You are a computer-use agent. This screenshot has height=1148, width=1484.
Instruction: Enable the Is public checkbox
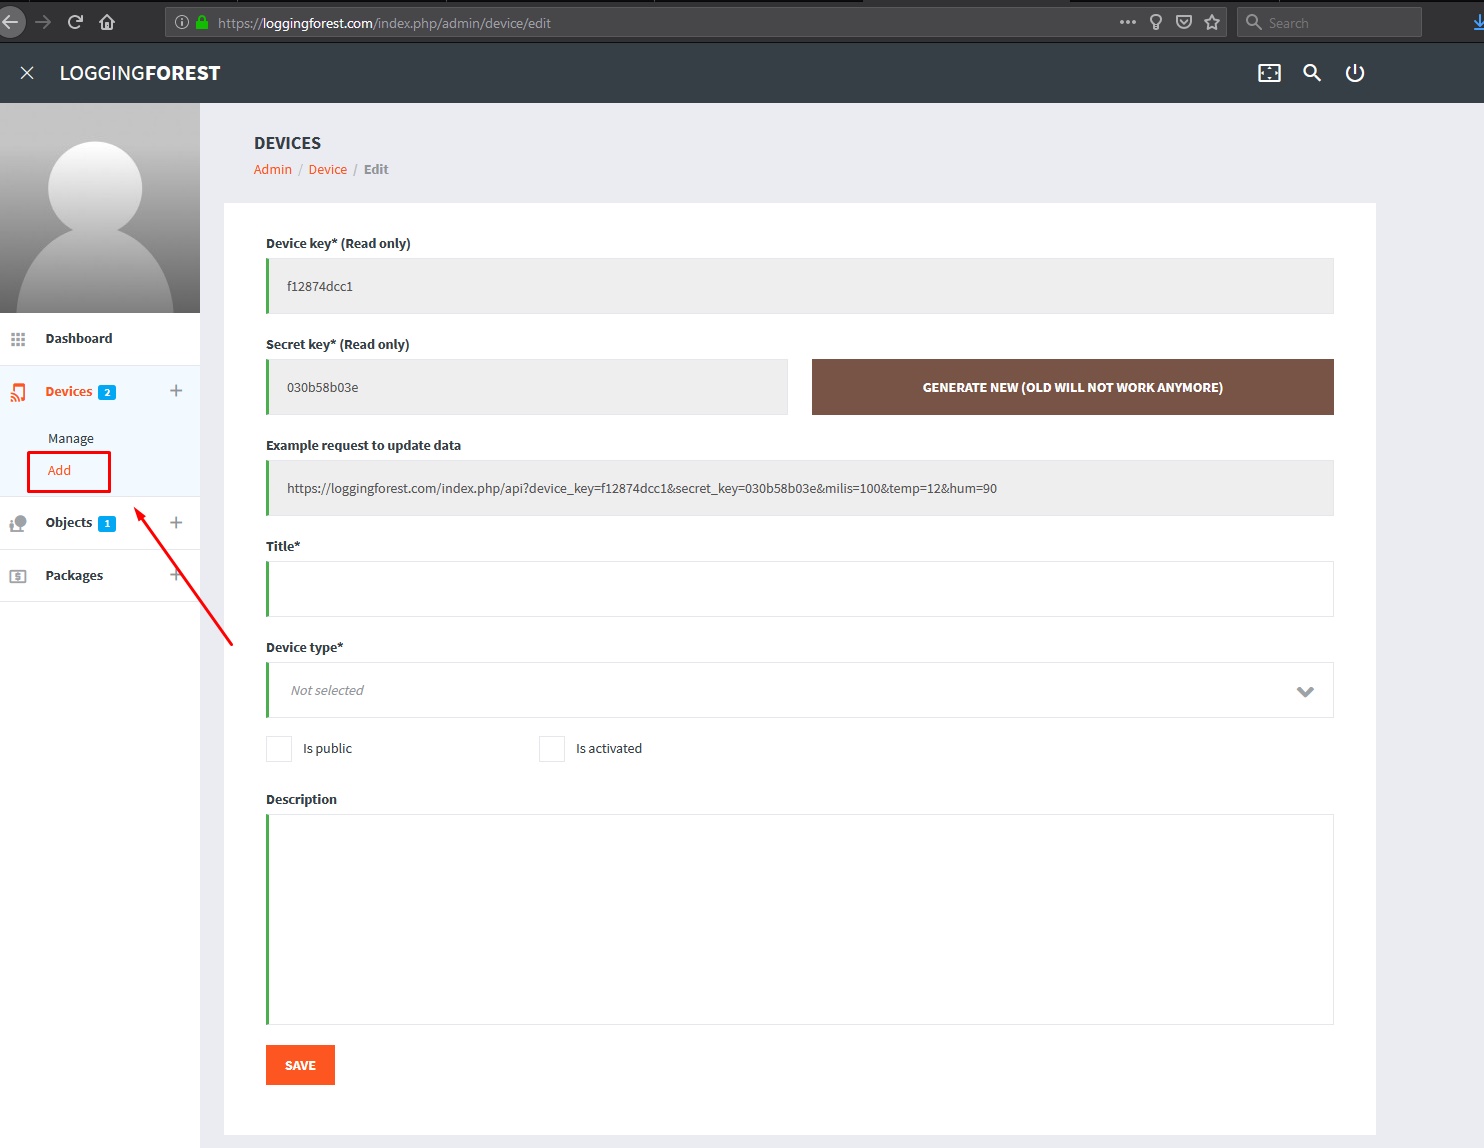click(279, 749)
